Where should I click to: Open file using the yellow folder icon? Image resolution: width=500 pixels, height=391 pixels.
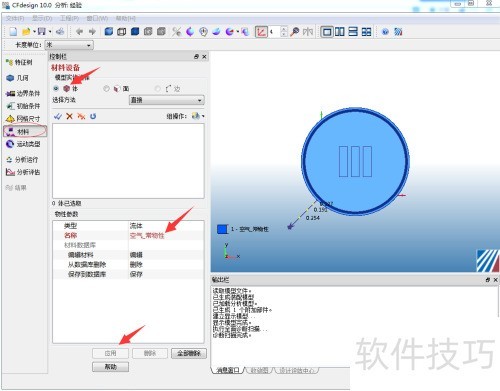[x=26, y=32]
